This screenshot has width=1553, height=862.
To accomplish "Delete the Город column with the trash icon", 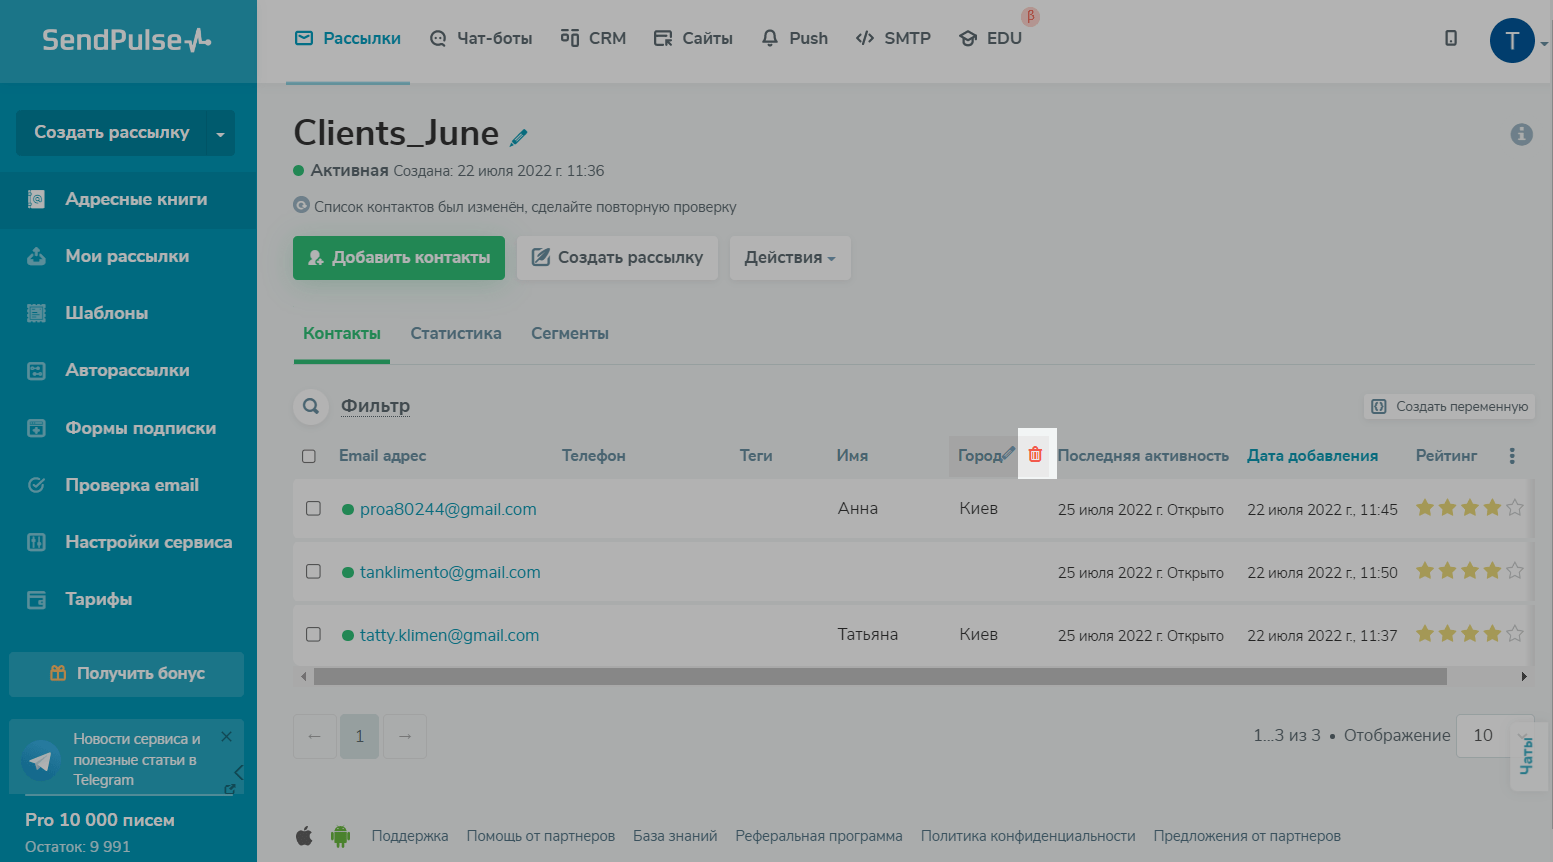I will tap(1035, 454).
